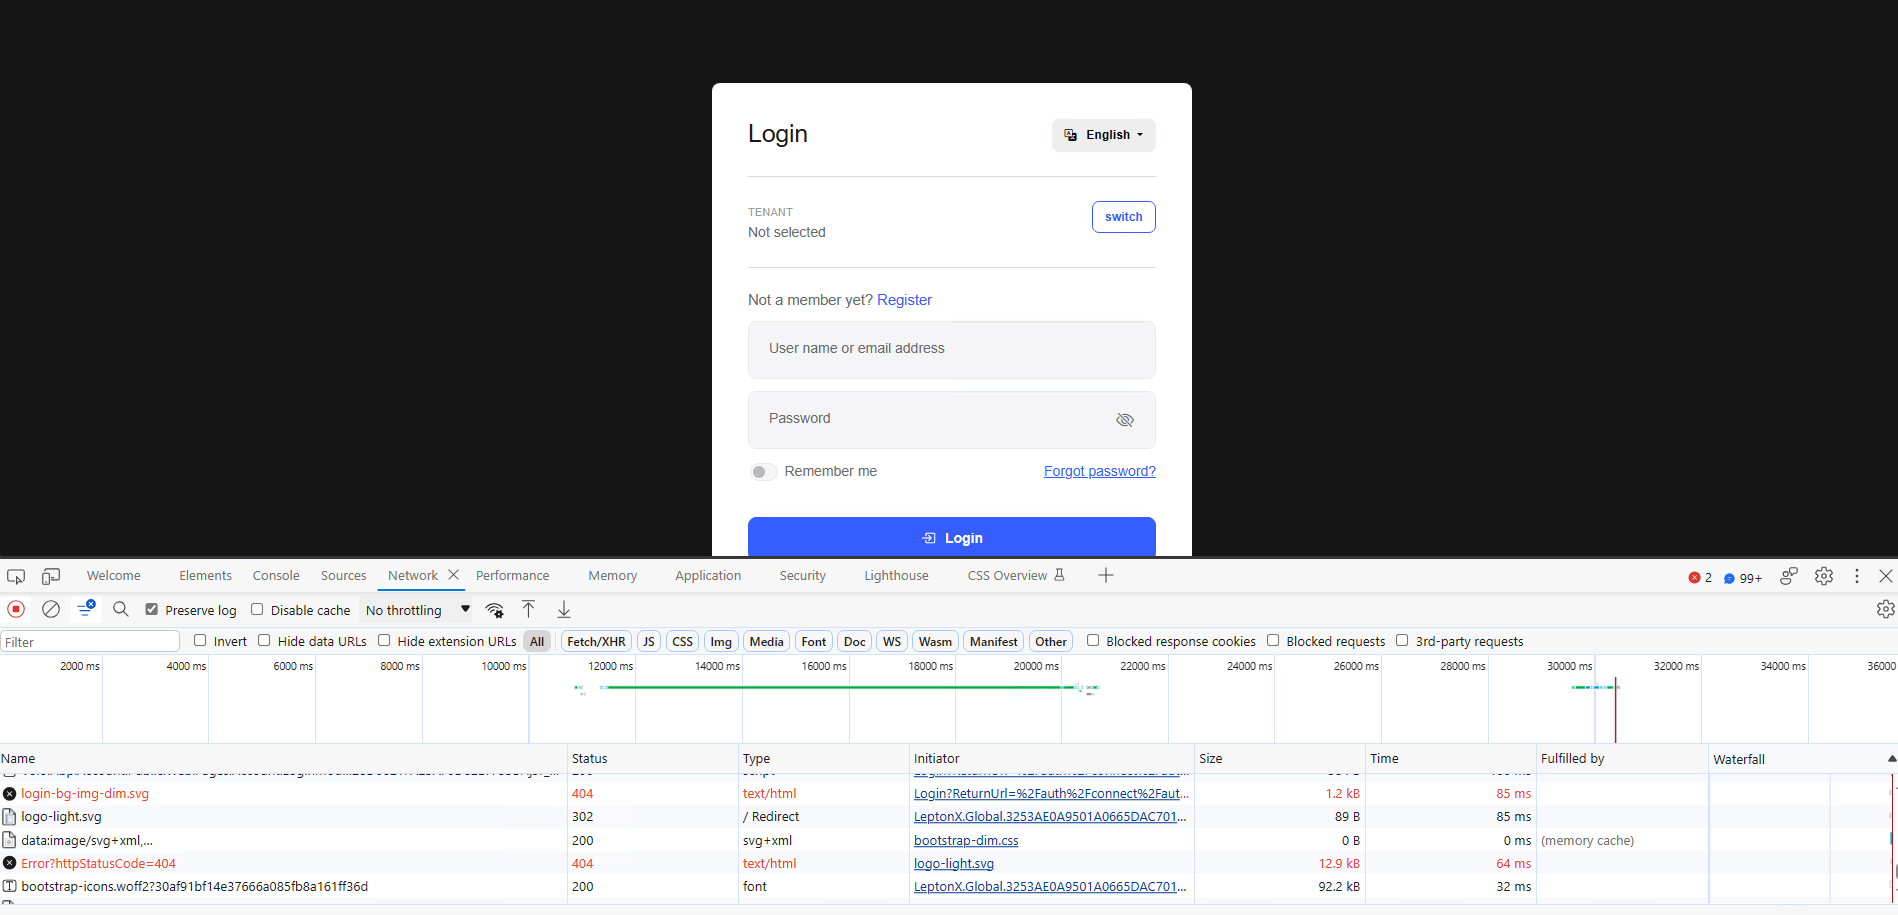
Task: Switch to the Console tab
Action: [x=276, y=575]
